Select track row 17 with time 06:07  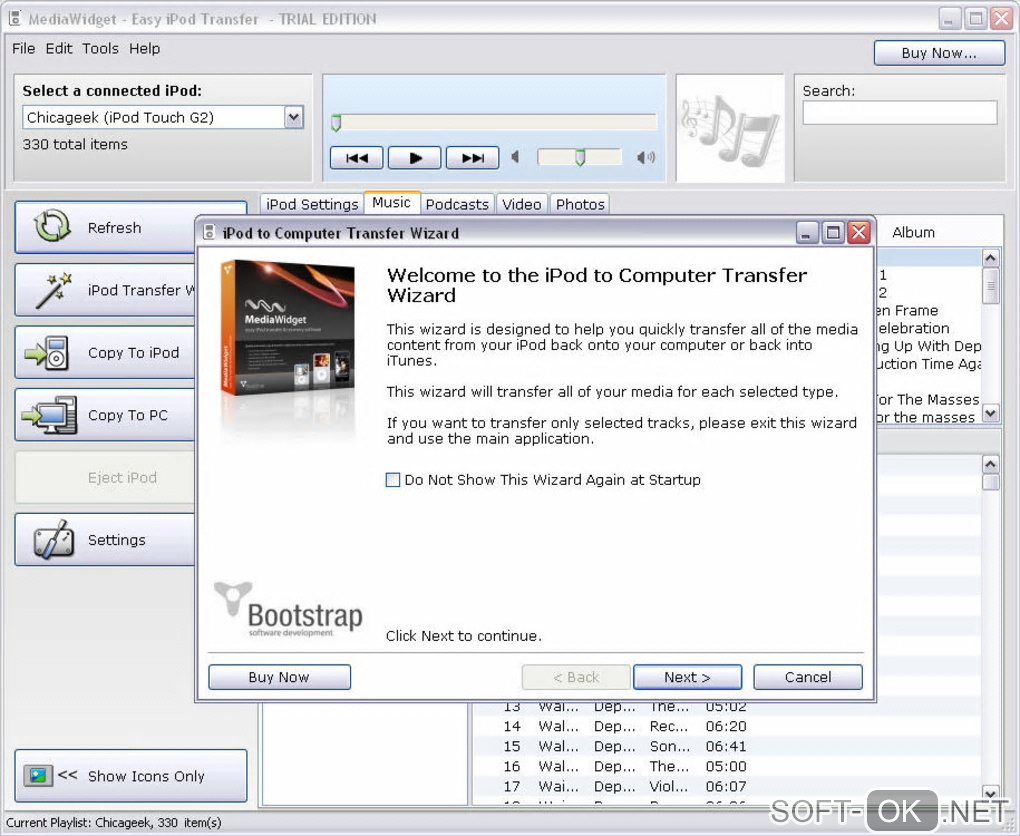pyautogui.click(x=726, y=787)
